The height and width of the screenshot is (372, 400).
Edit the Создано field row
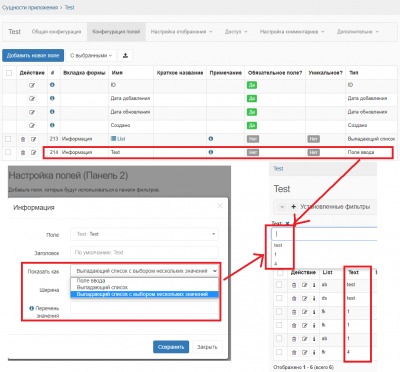point(32,126)
